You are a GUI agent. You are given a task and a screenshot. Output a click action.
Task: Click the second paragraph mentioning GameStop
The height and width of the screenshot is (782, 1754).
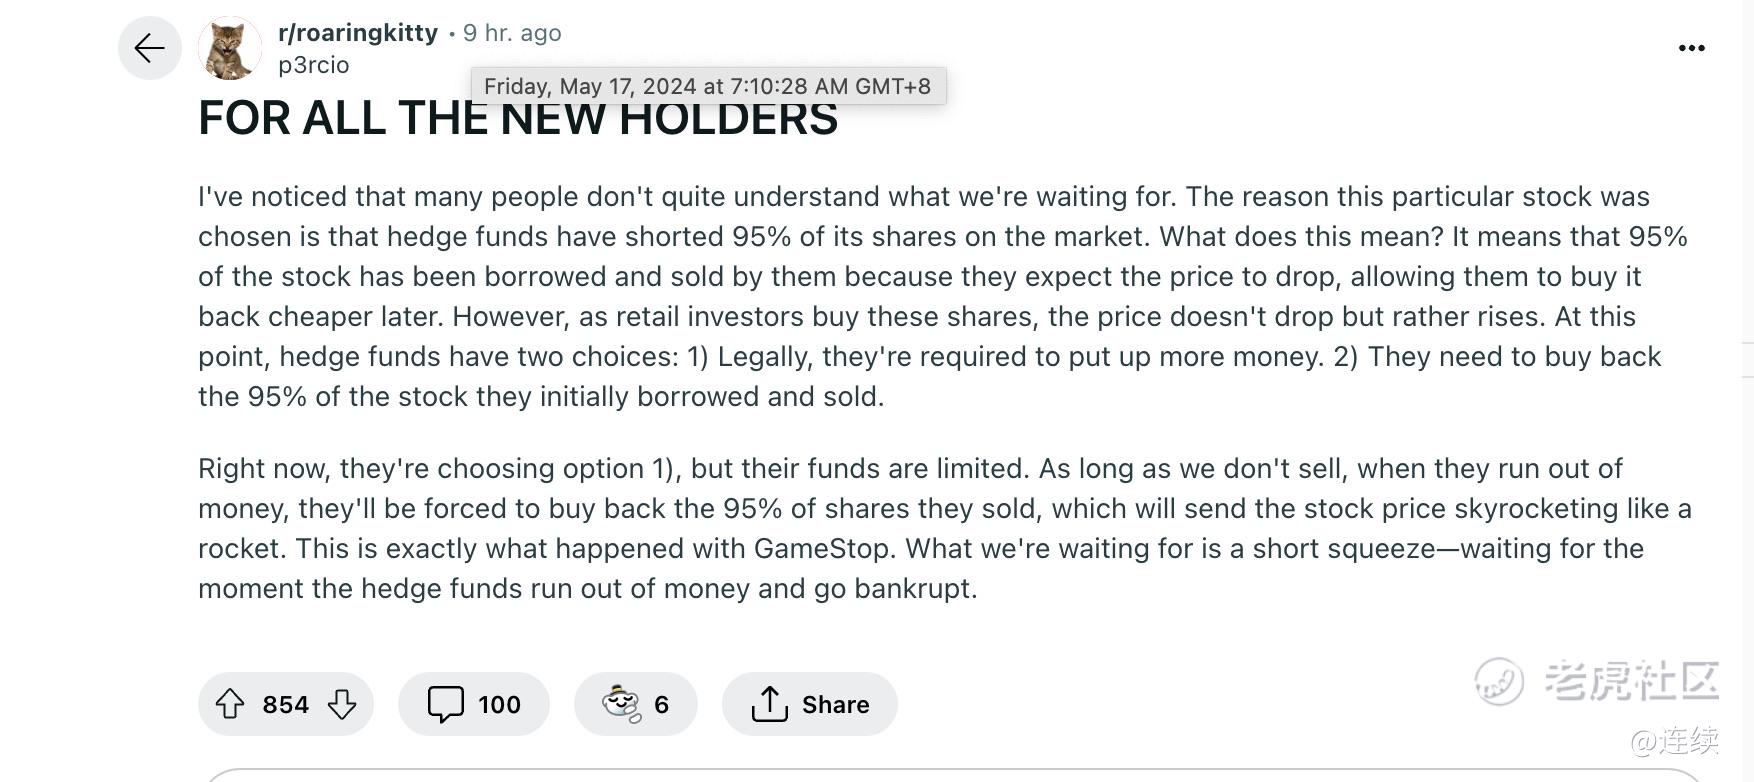click(x=945, y=528)
